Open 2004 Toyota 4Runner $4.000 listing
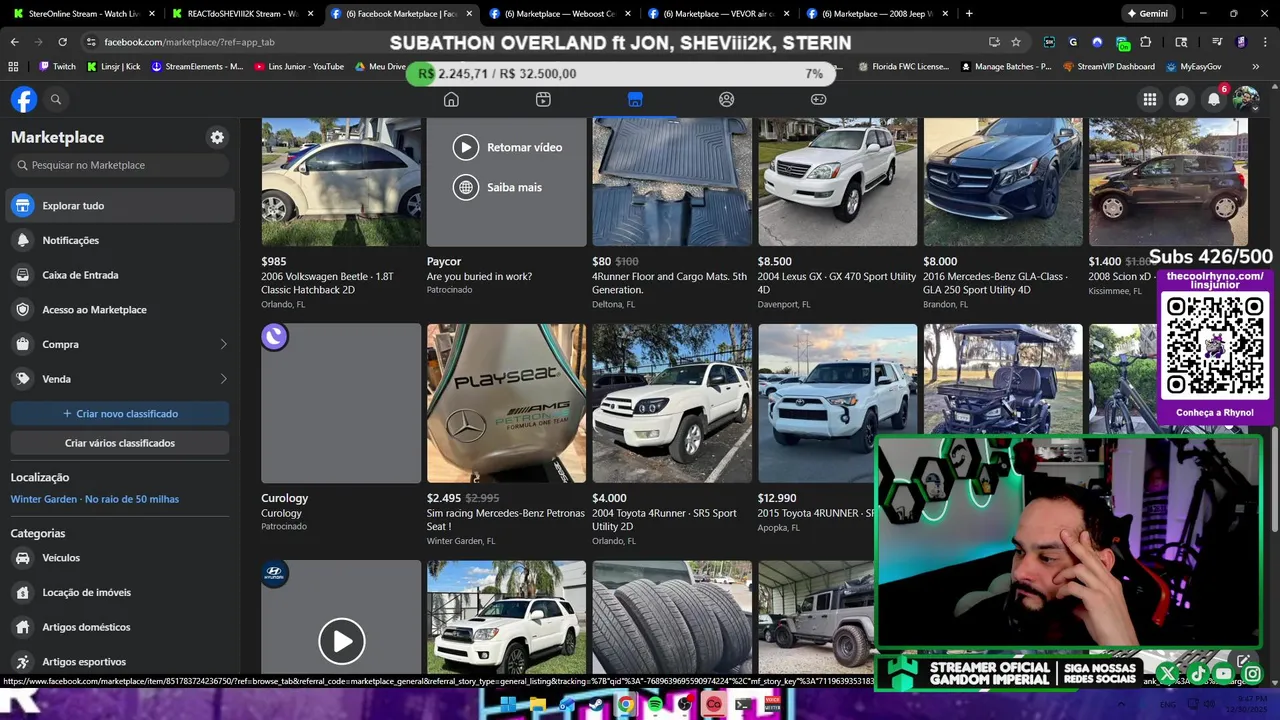This screenshot has width=1280, height=720. (672, 403)
